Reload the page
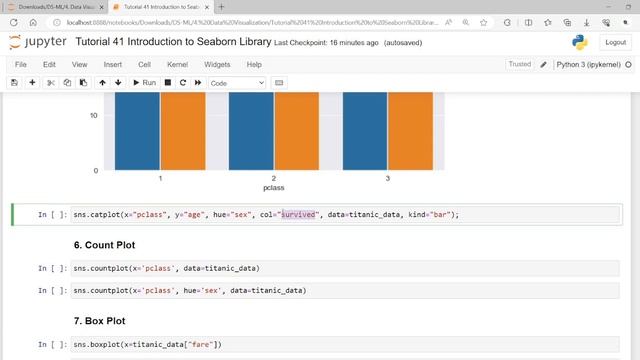Image resolution: width=640 pixels, height=360 pixels. click(14, 22)
